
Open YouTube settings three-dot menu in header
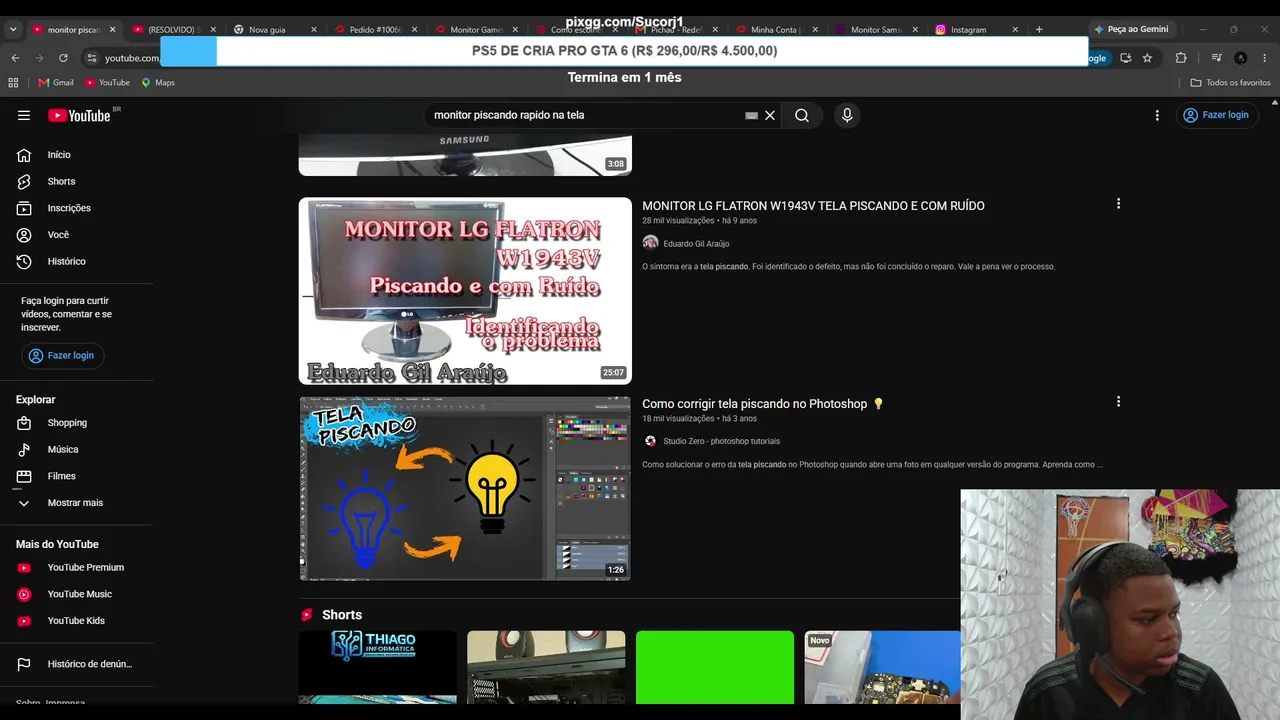pyautogui.click(x=1157, y=115)
